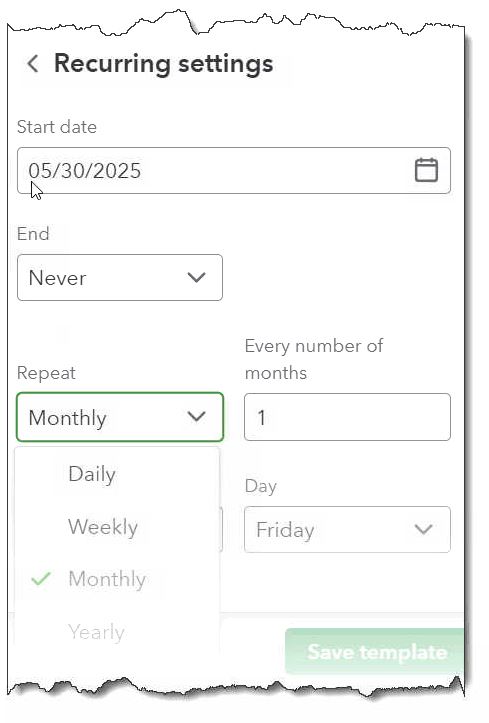Click the green checkmark beside Monthly

(x=41, y=579)
